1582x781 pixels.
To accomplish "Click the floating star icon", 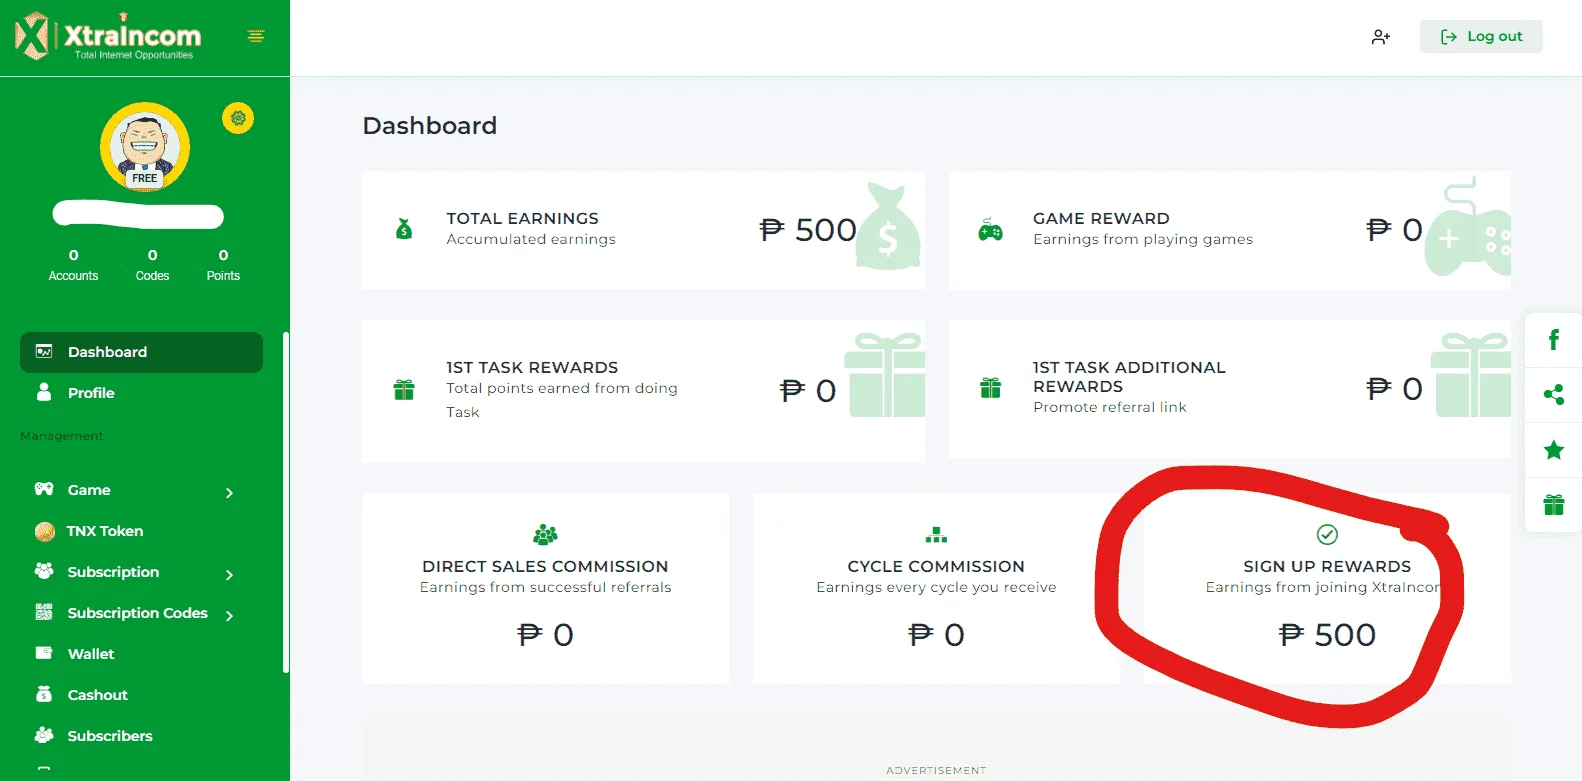I will 1554,450.
